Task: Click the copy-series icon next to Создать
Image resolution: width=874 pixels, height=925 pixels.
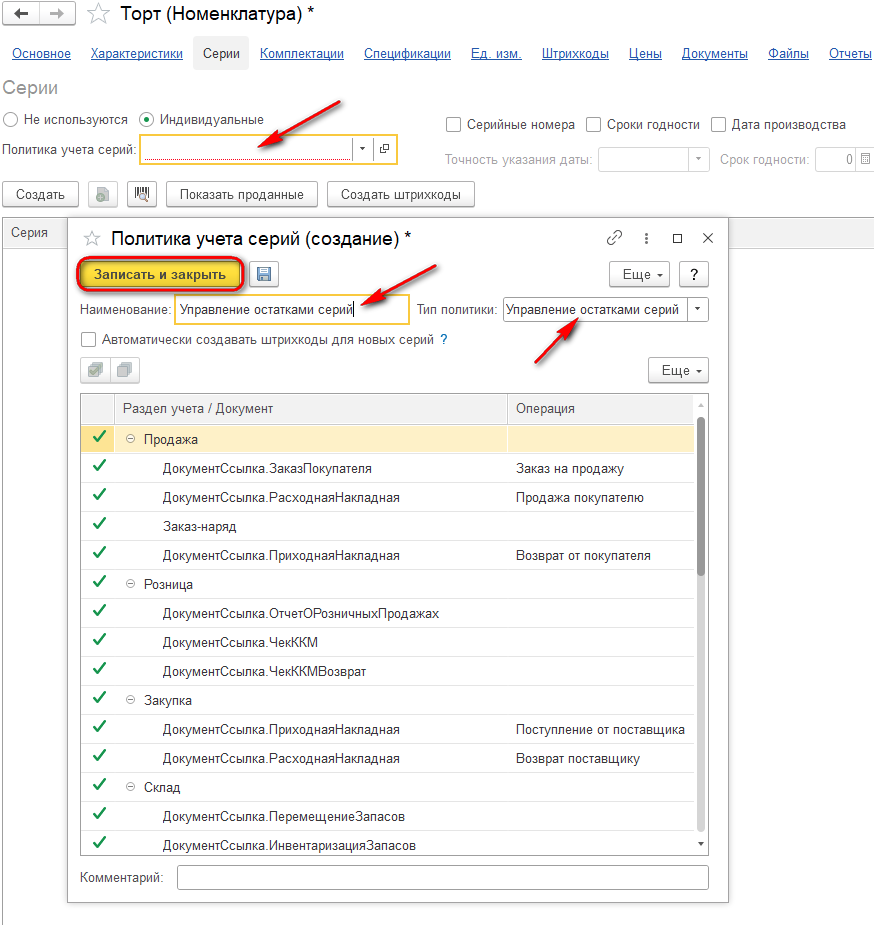Action: (103, 194)
